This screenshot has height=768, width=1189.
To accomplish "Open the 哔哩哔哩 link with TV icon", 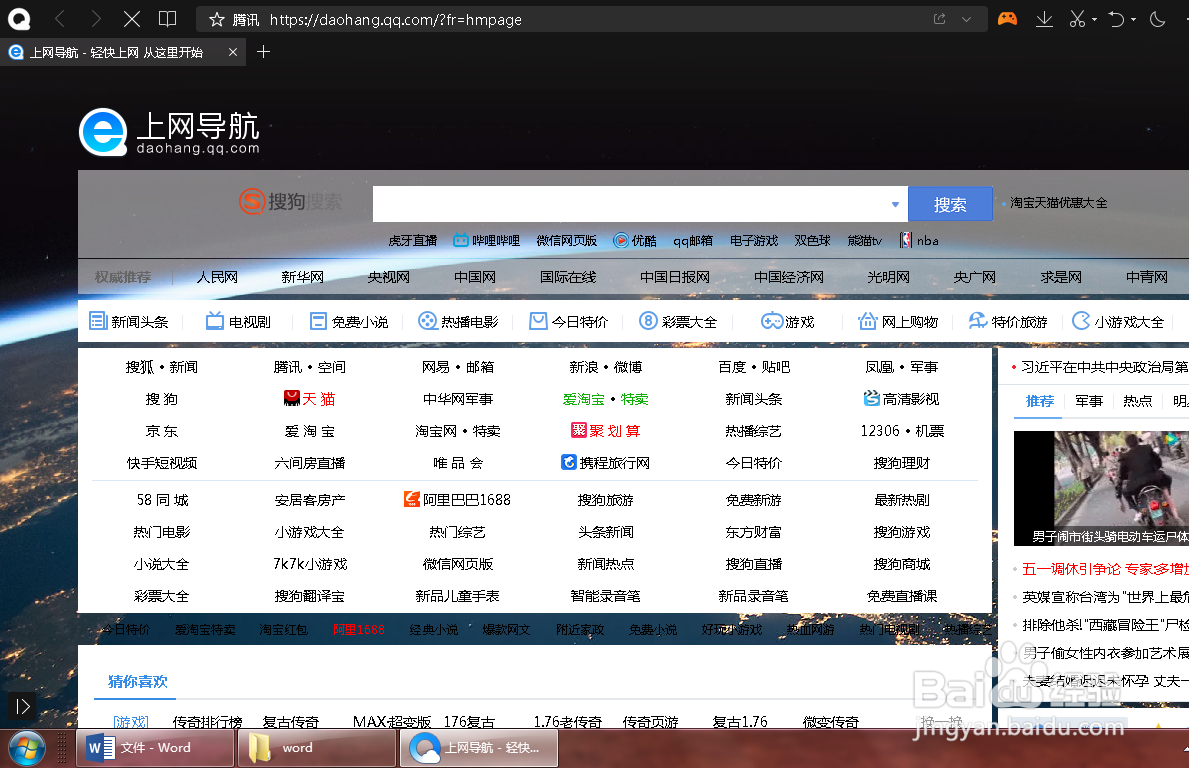I will (486, 240).
